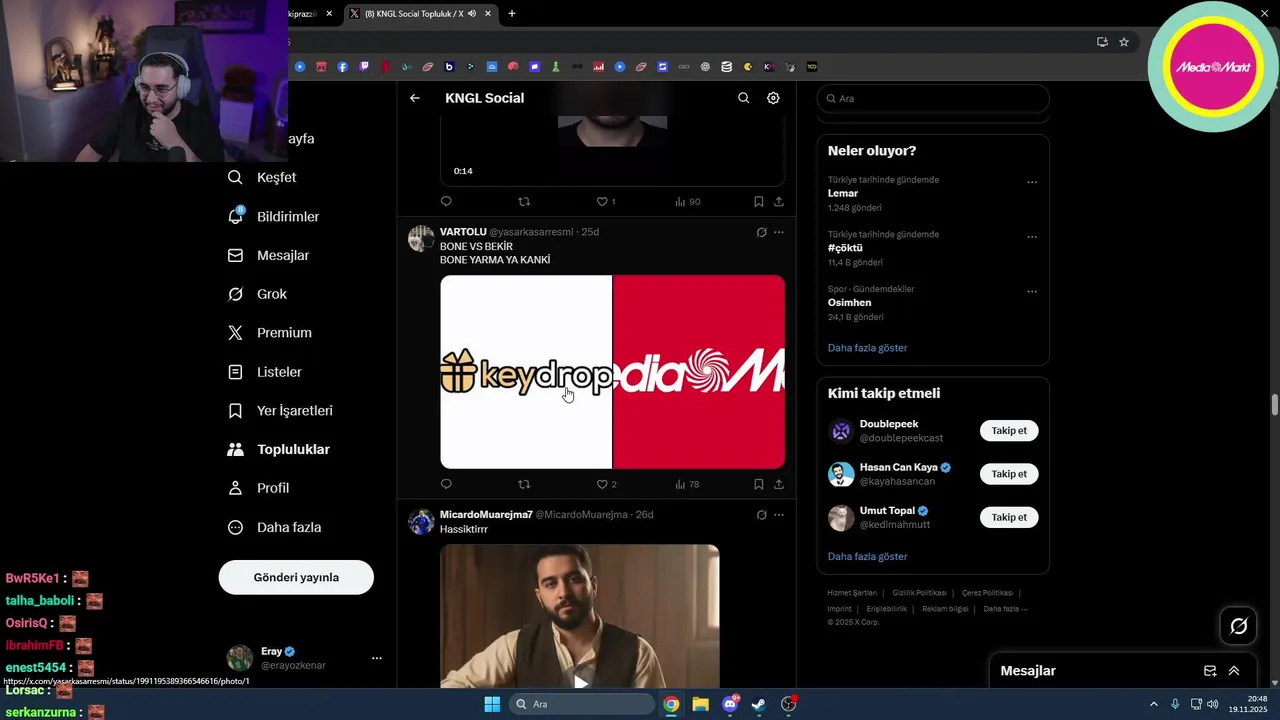Open Chrome from the taskbar

coord(671,704)
